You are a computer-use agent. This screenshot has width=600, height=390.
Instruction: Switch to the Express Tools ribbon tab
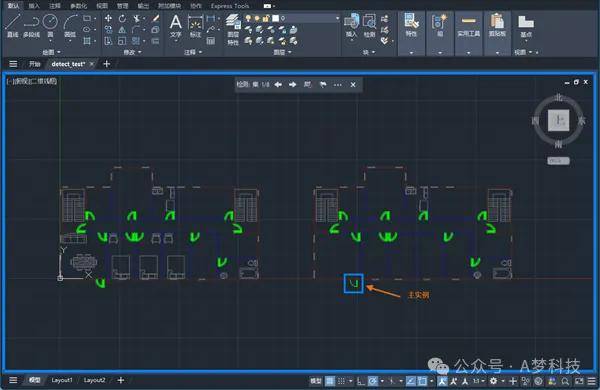point(230,6)
